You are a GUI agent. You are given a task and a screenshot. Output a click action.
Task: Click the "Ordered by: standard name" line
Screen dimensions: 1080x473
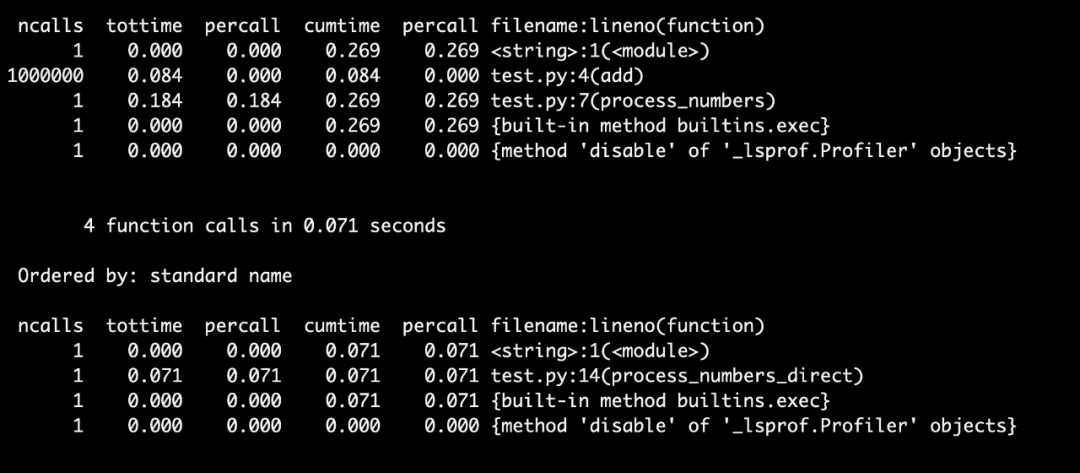tap(155, 275)
